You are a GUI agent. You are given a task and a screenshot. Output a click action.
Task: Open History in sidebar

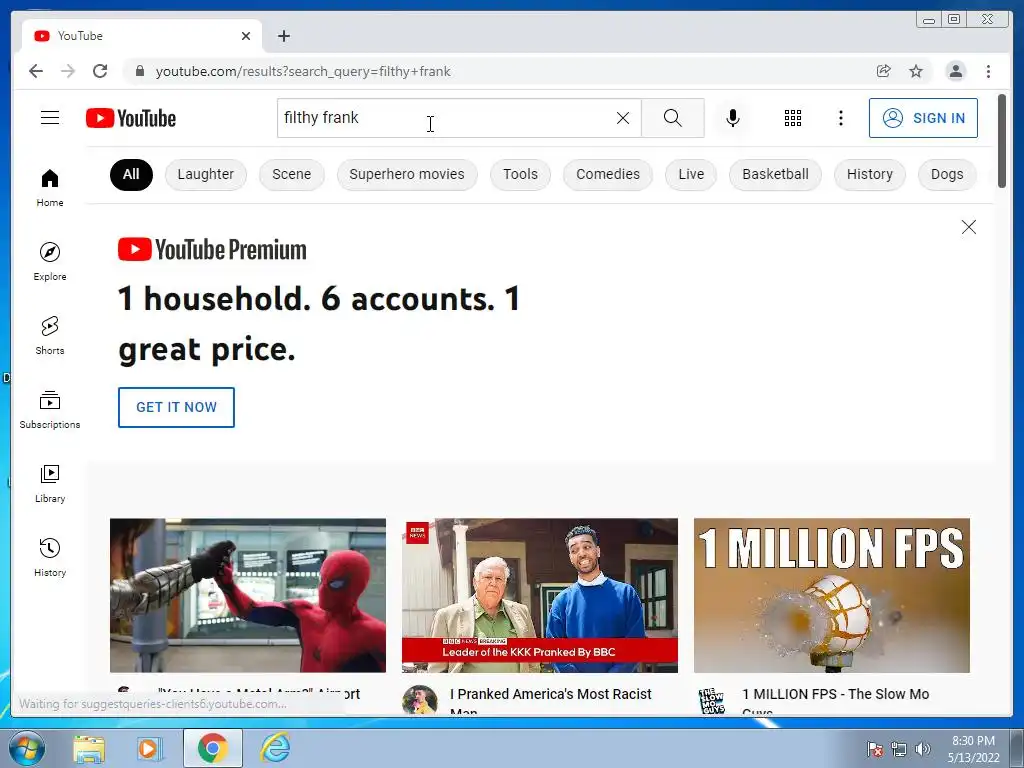click(50, 557)
